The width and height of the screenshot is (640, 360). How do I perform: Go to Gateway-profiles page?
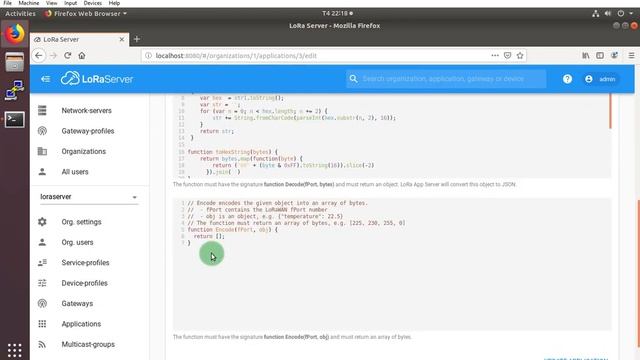click(88, 131)
